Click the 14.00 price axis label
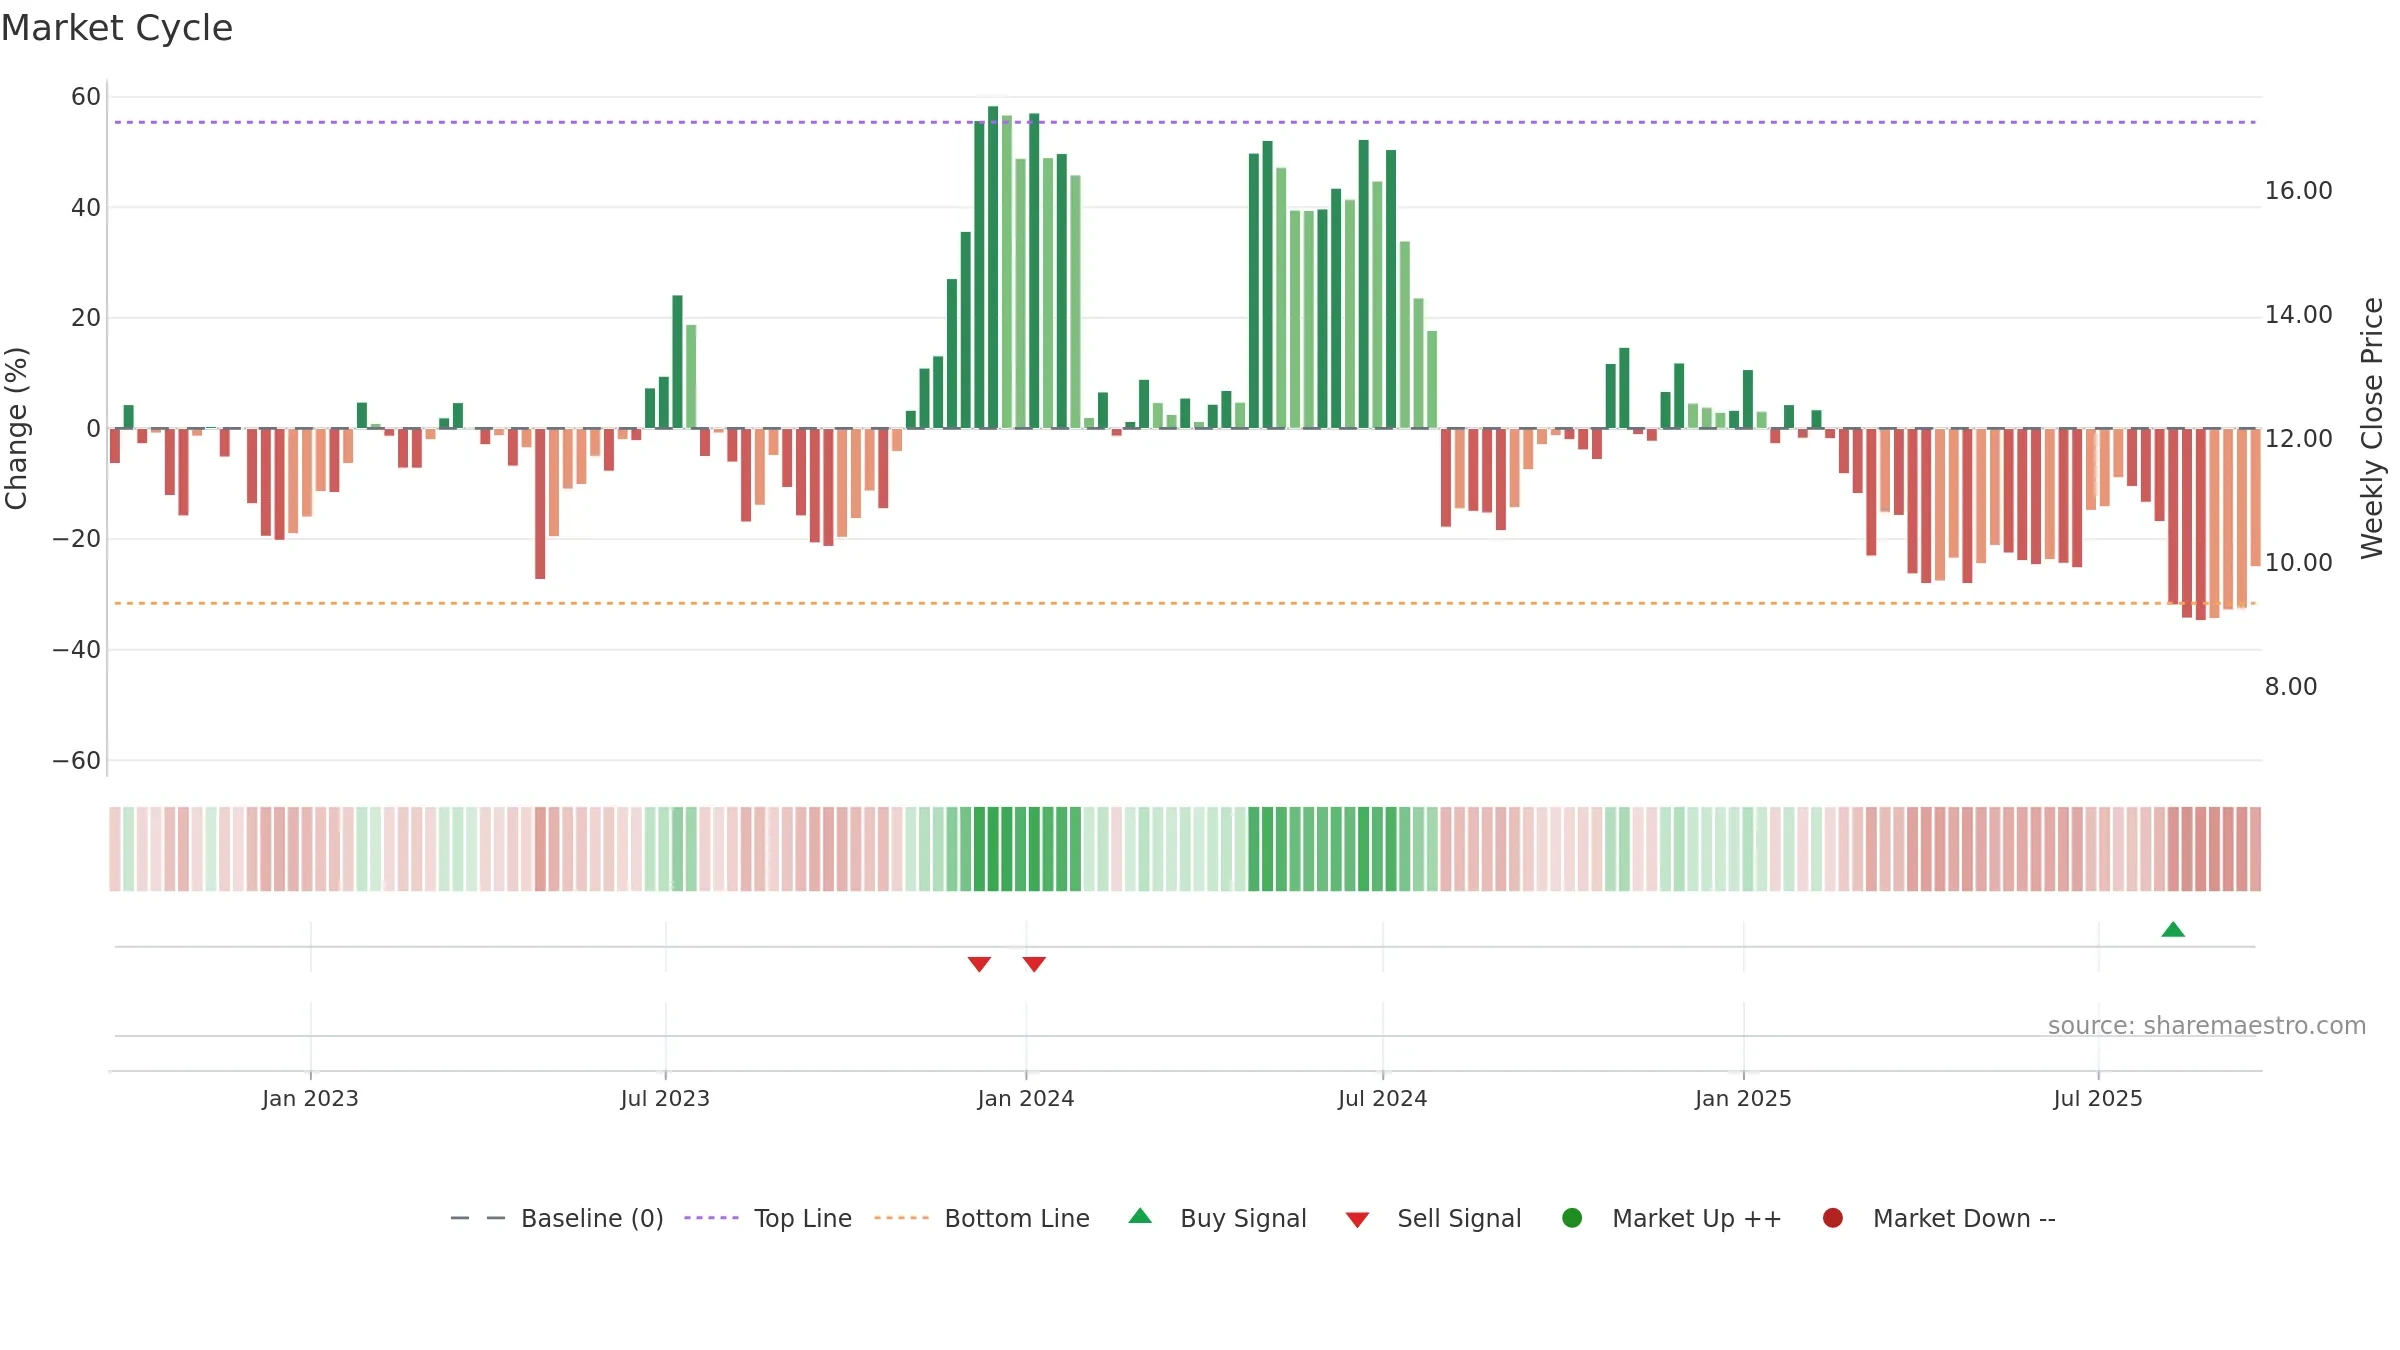This screenshot has height=1350, width=2400. tap(2298, 314)
